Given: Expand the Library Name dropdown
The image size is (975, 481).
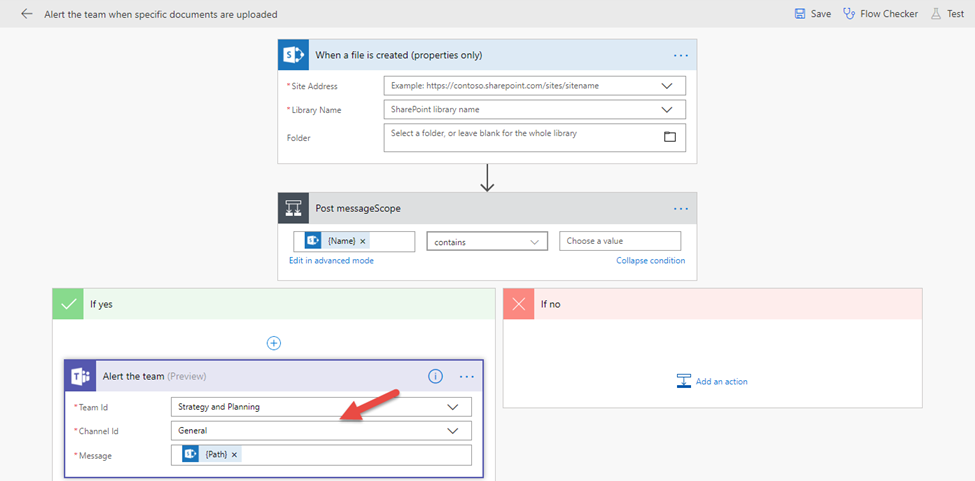Looking at the screenshot, I should [x=667, y=110].
